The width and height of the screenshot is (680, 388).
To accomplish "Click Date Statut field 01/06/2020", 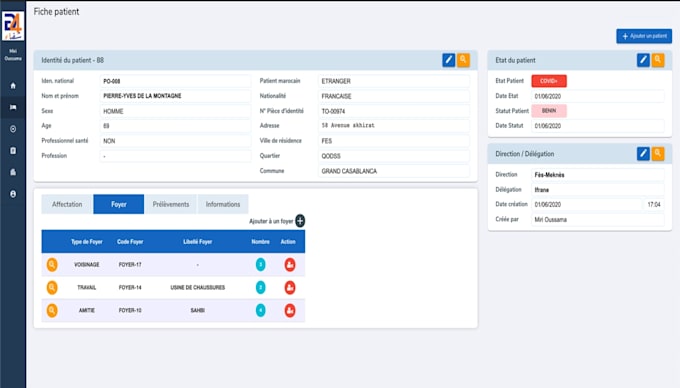I will coord(598,126).
